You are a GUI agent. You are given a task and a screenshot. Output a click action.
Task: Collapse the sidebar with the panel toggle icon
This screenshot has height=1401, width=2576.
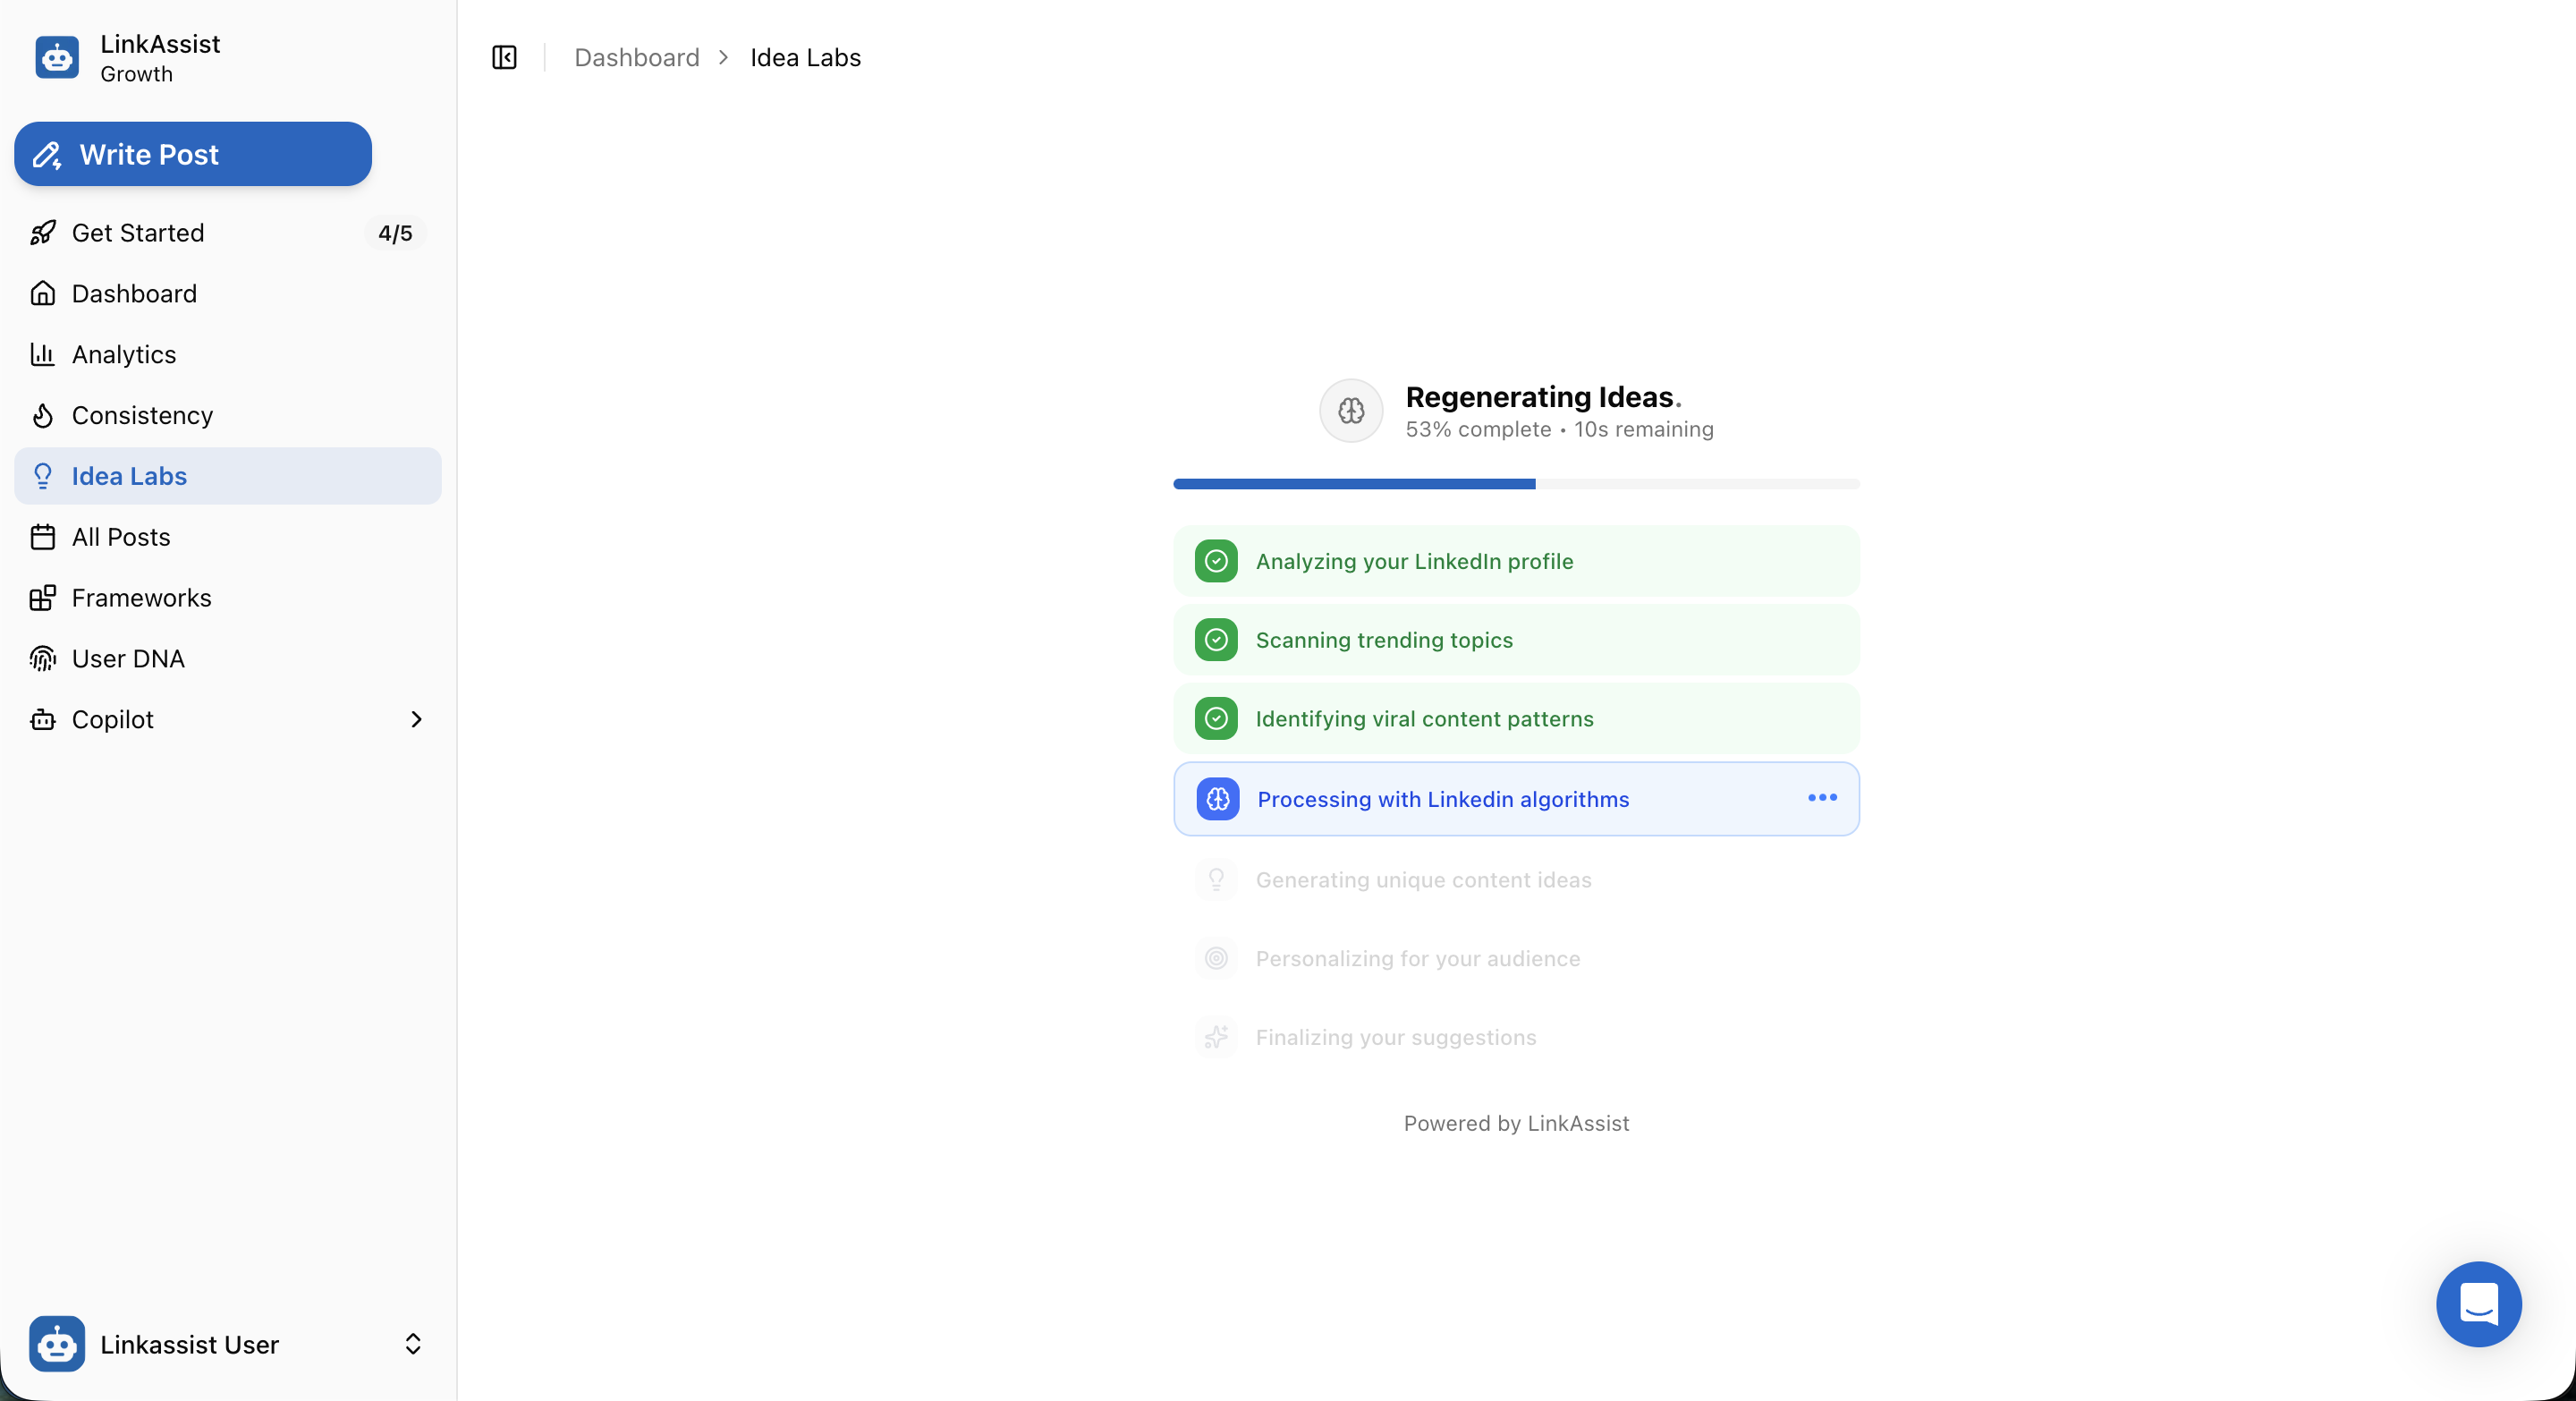[505, 58]
